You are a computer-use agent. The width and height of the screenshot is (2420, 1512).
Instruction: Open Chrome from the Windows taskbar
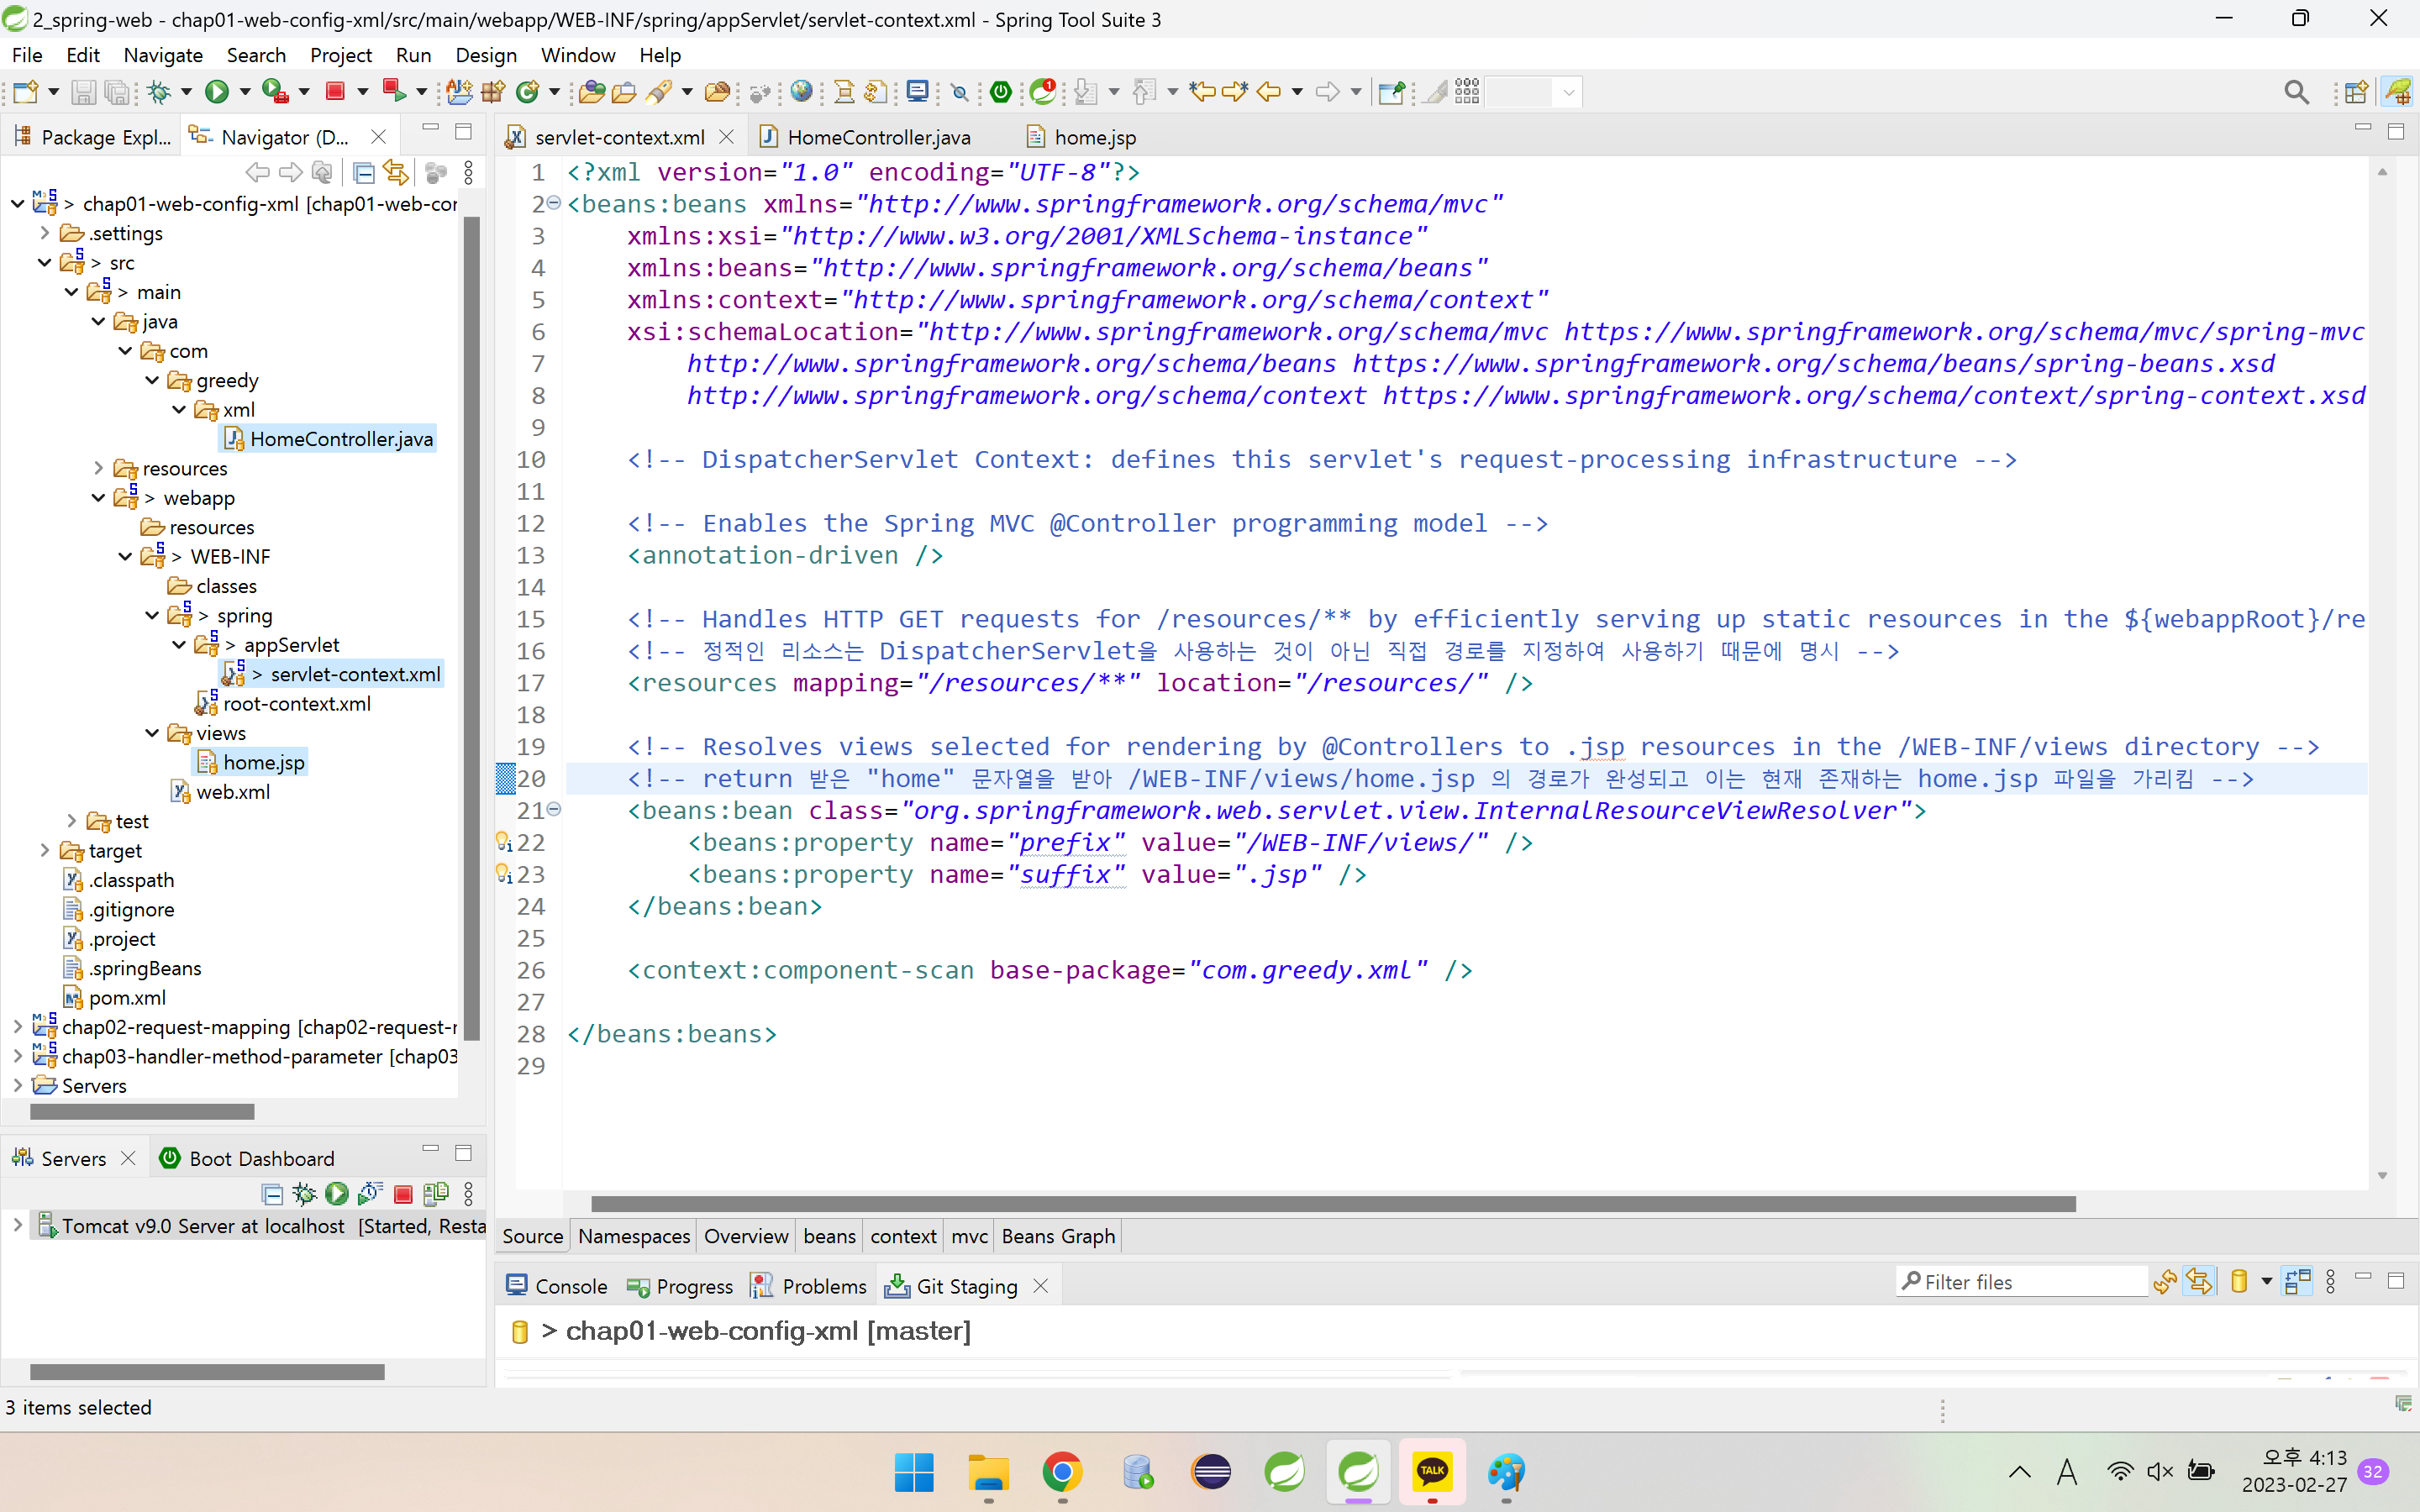(1062, 1472)
